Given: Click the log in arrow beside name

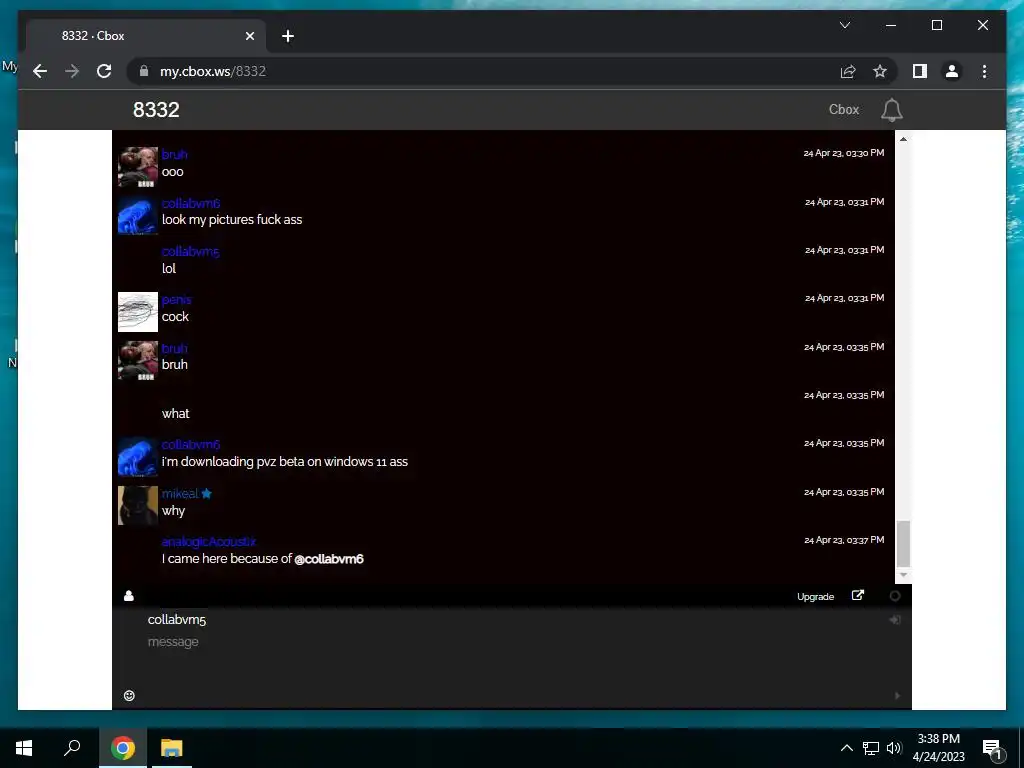Looking at the screenshot, I should pos(895,619).
